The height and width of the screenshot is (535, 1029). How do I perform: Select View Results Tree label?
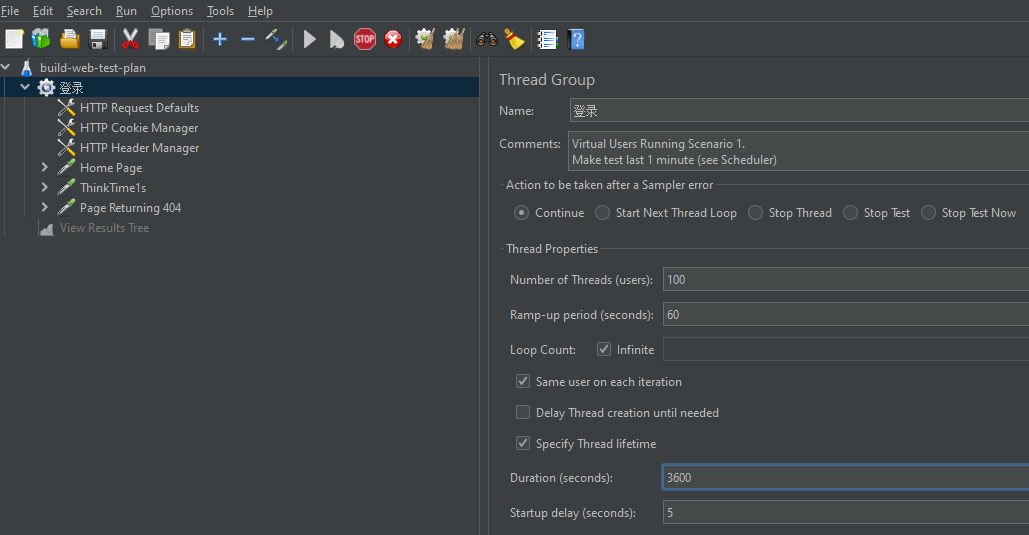[104, 228]
